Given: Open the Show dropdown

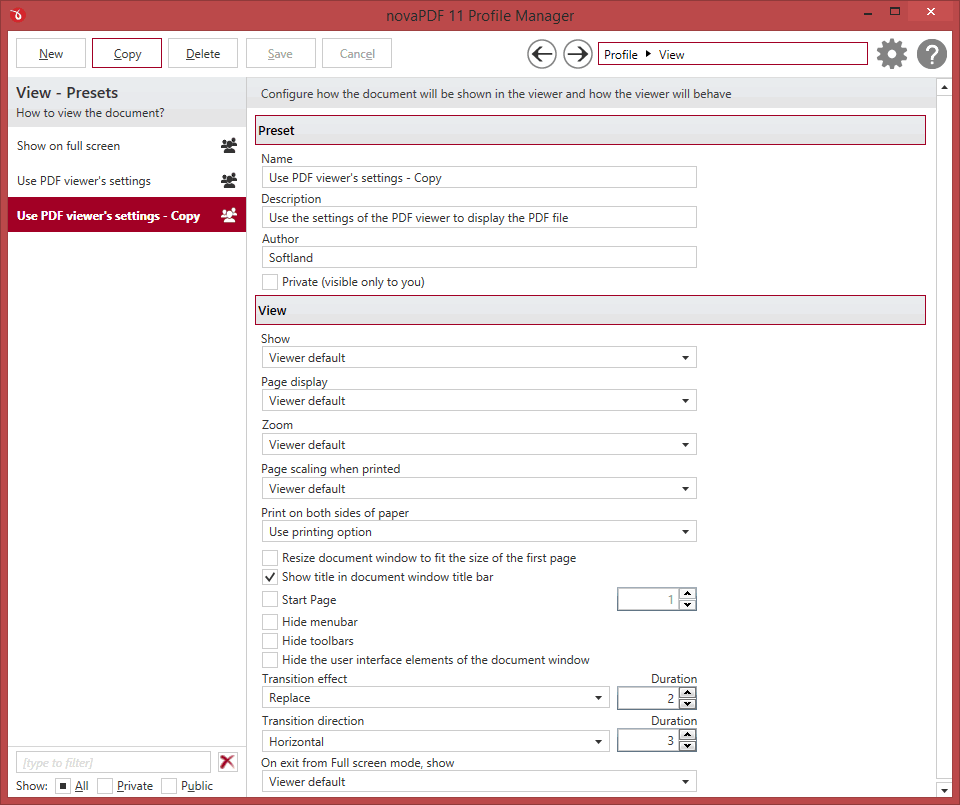Looking at the screenshot, I should click(479, 358).
